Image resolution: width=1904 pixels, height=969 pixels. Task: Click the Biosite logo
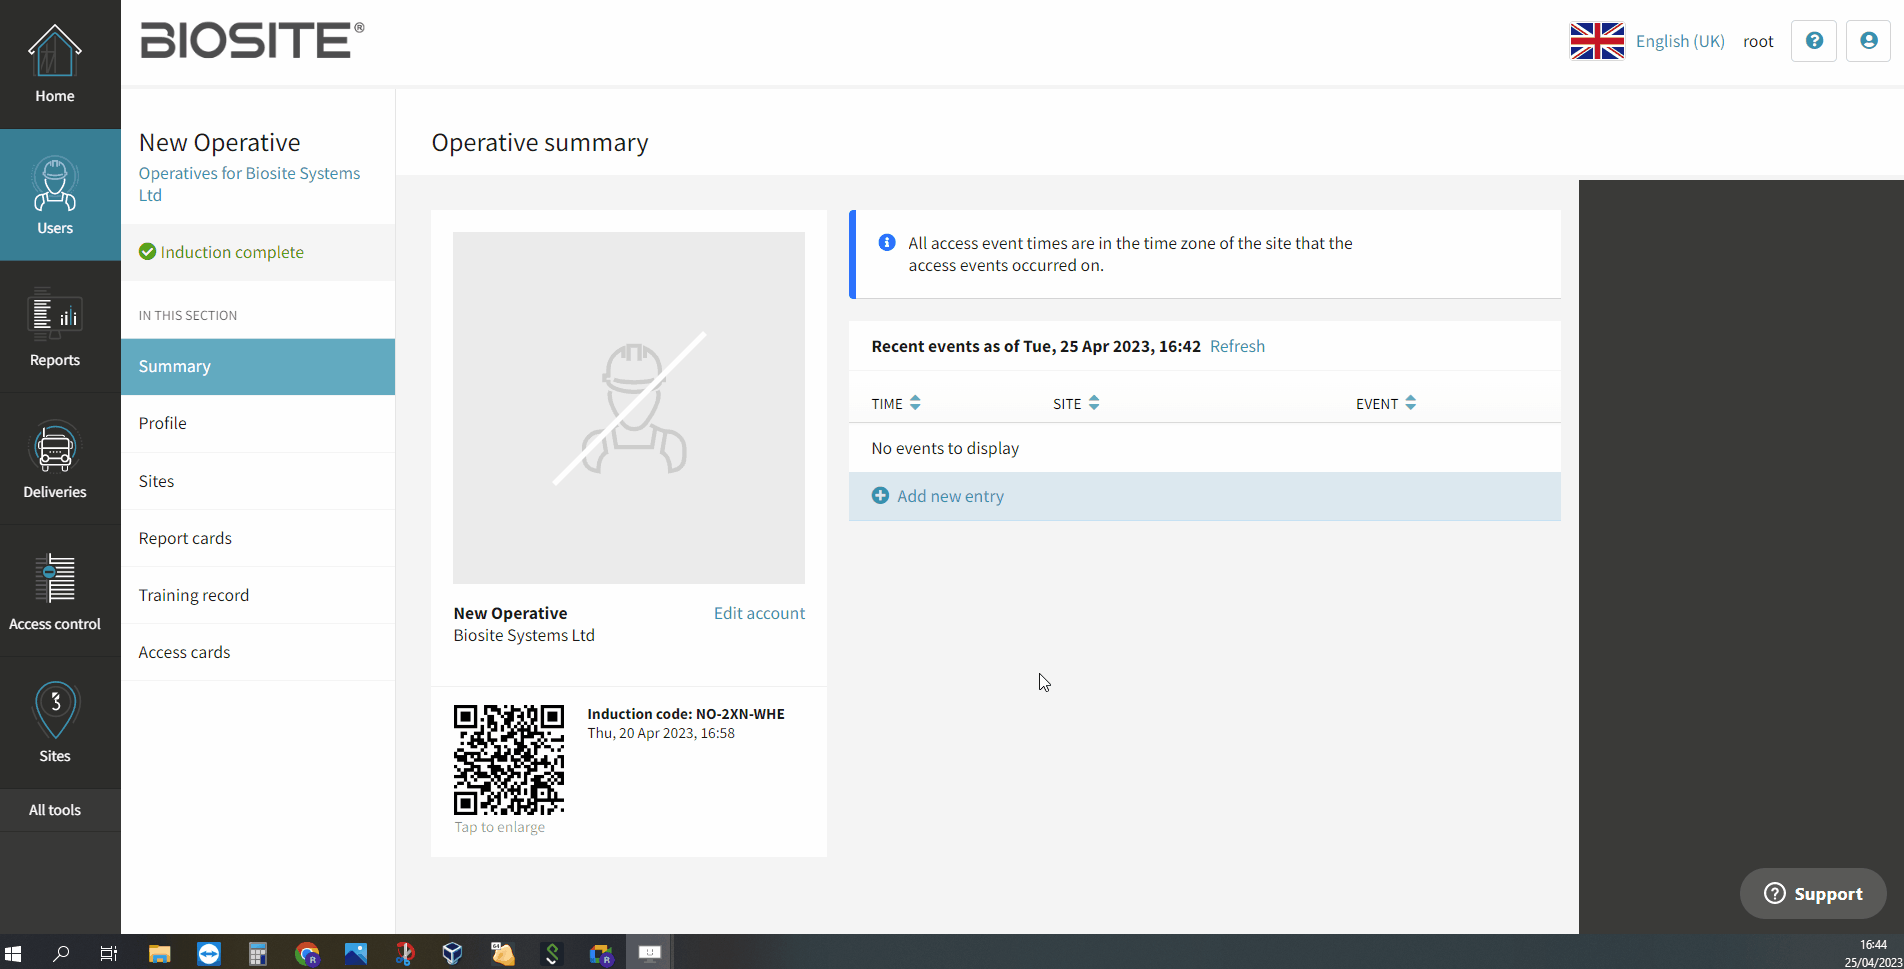point(252,41)
